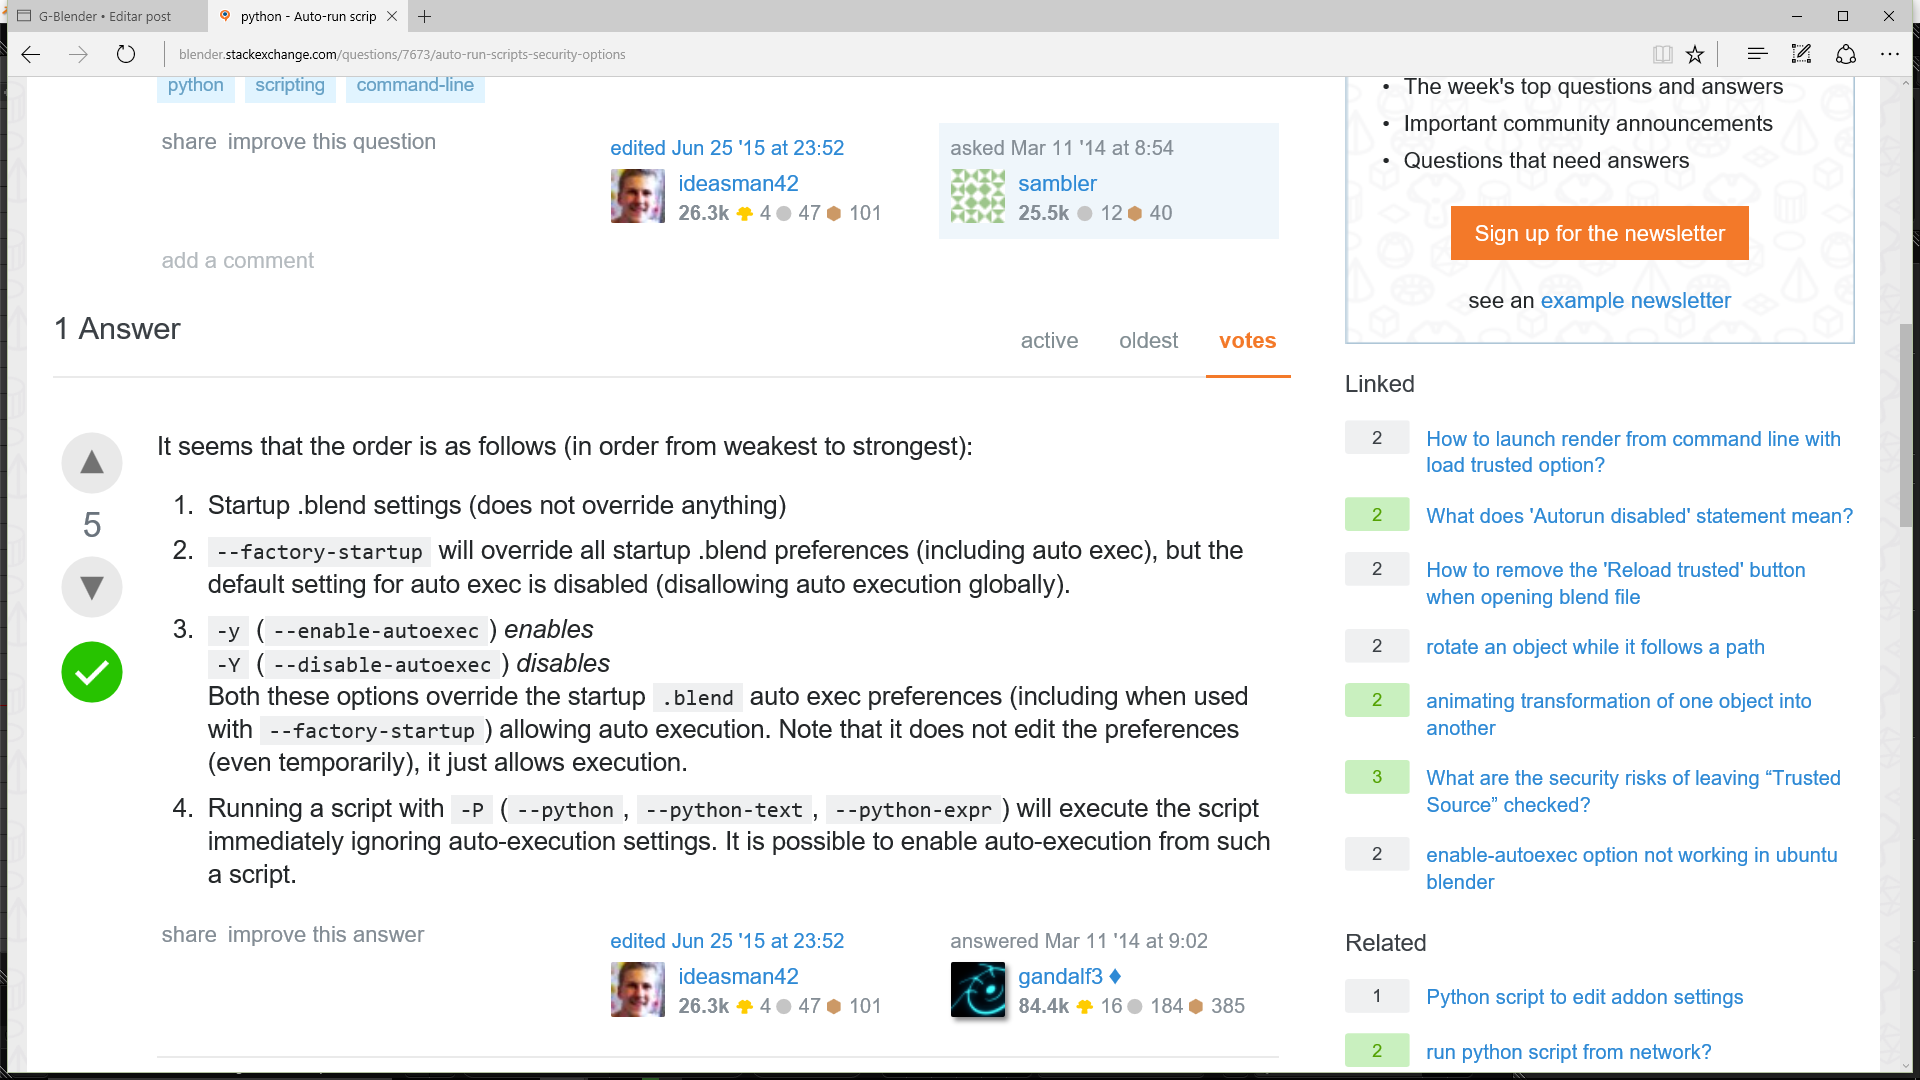Open the Hub lines icon in the toolbar
Image resolution: width=1920 pixels, height=1080 pixels.
click(1757, 54)
